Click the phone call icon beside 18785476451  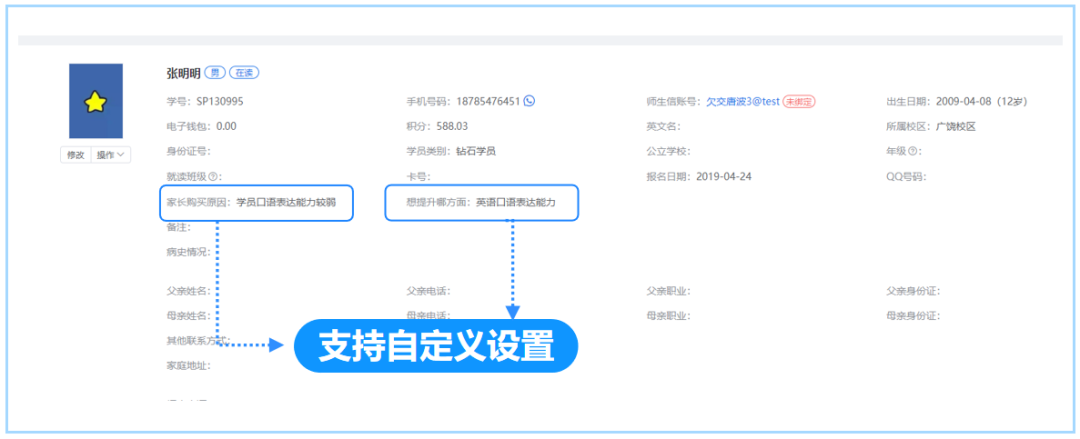click(529, 101)
